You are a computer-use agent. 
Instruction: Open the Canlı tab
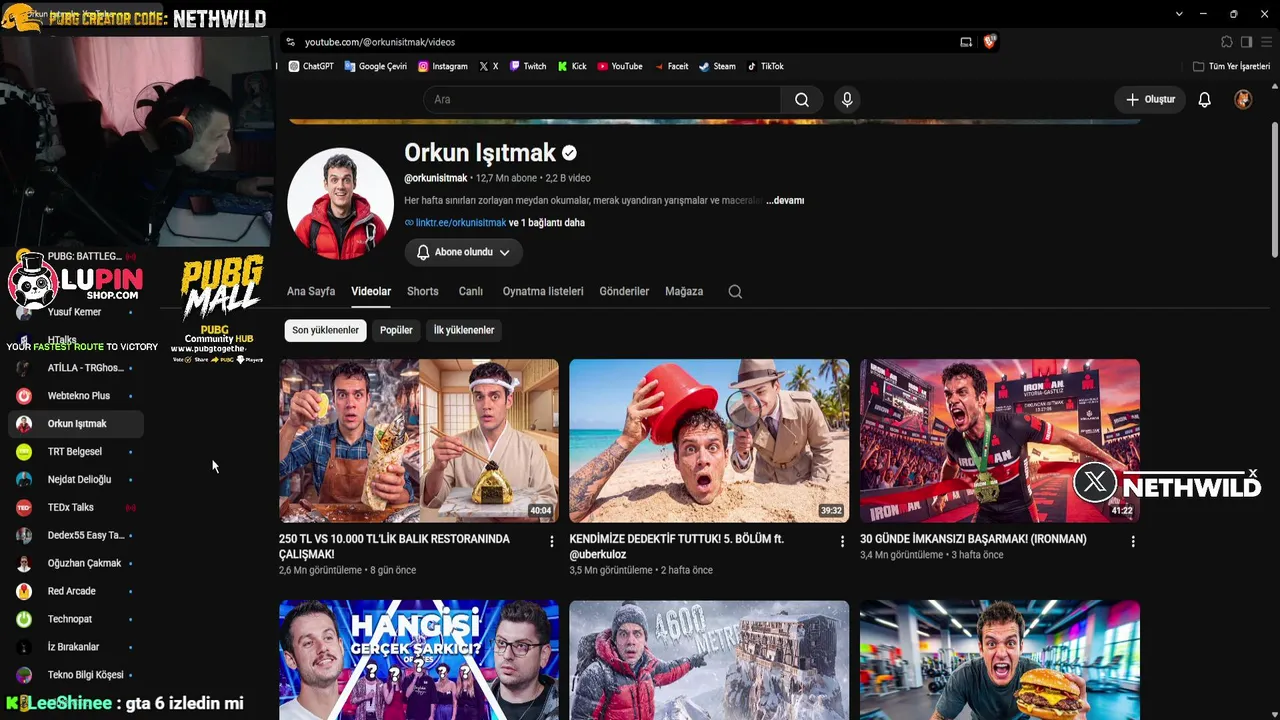tap(471, 292)
